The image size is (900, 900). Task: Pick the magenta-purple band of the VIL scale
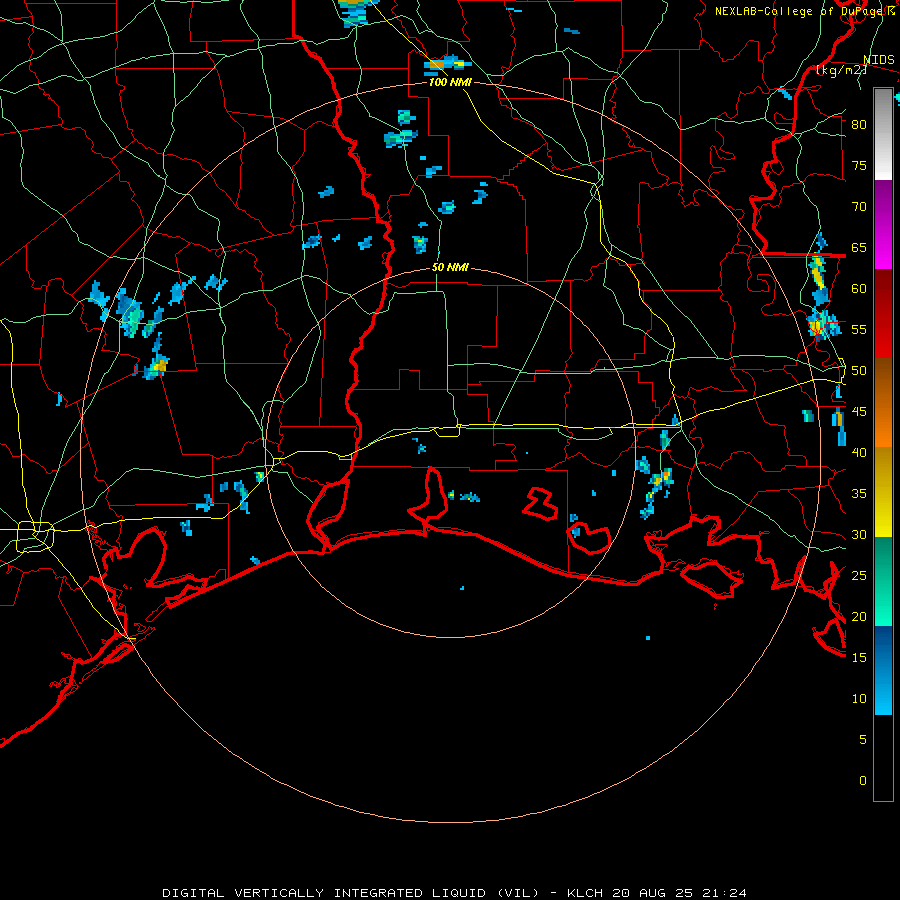(x=883, y=225)
